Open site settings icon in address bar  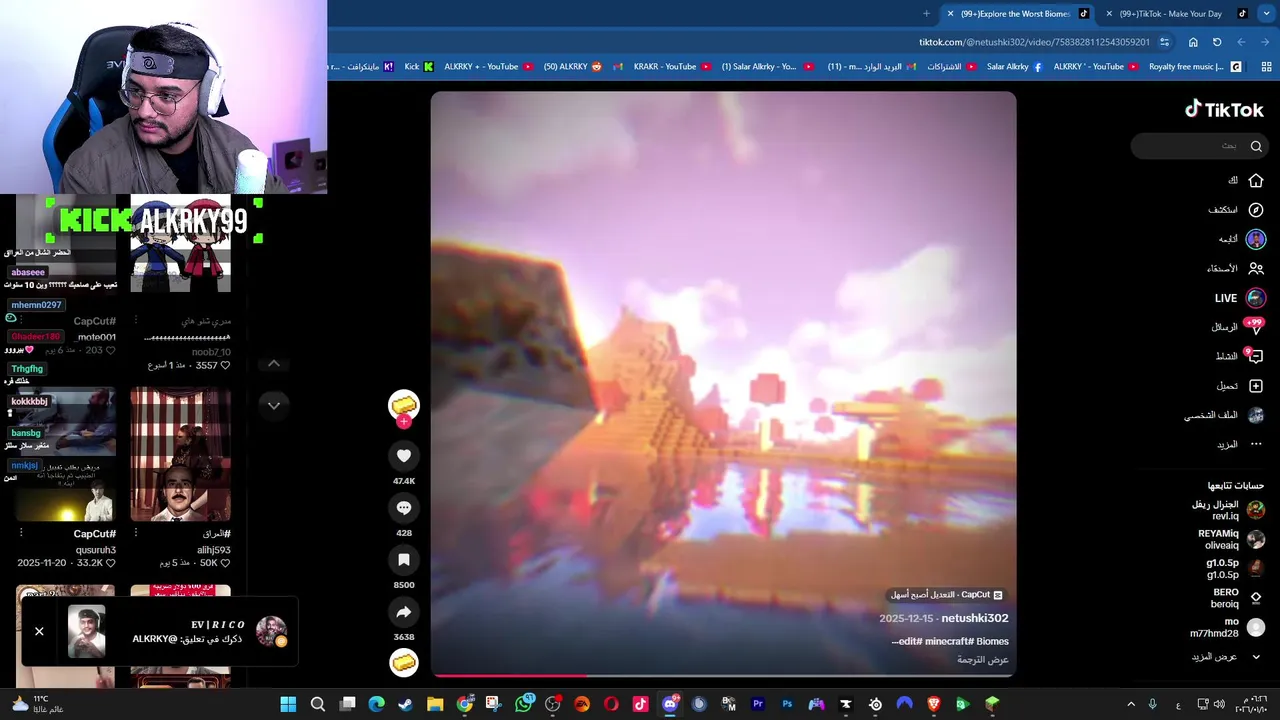(x=1164, y=42)
